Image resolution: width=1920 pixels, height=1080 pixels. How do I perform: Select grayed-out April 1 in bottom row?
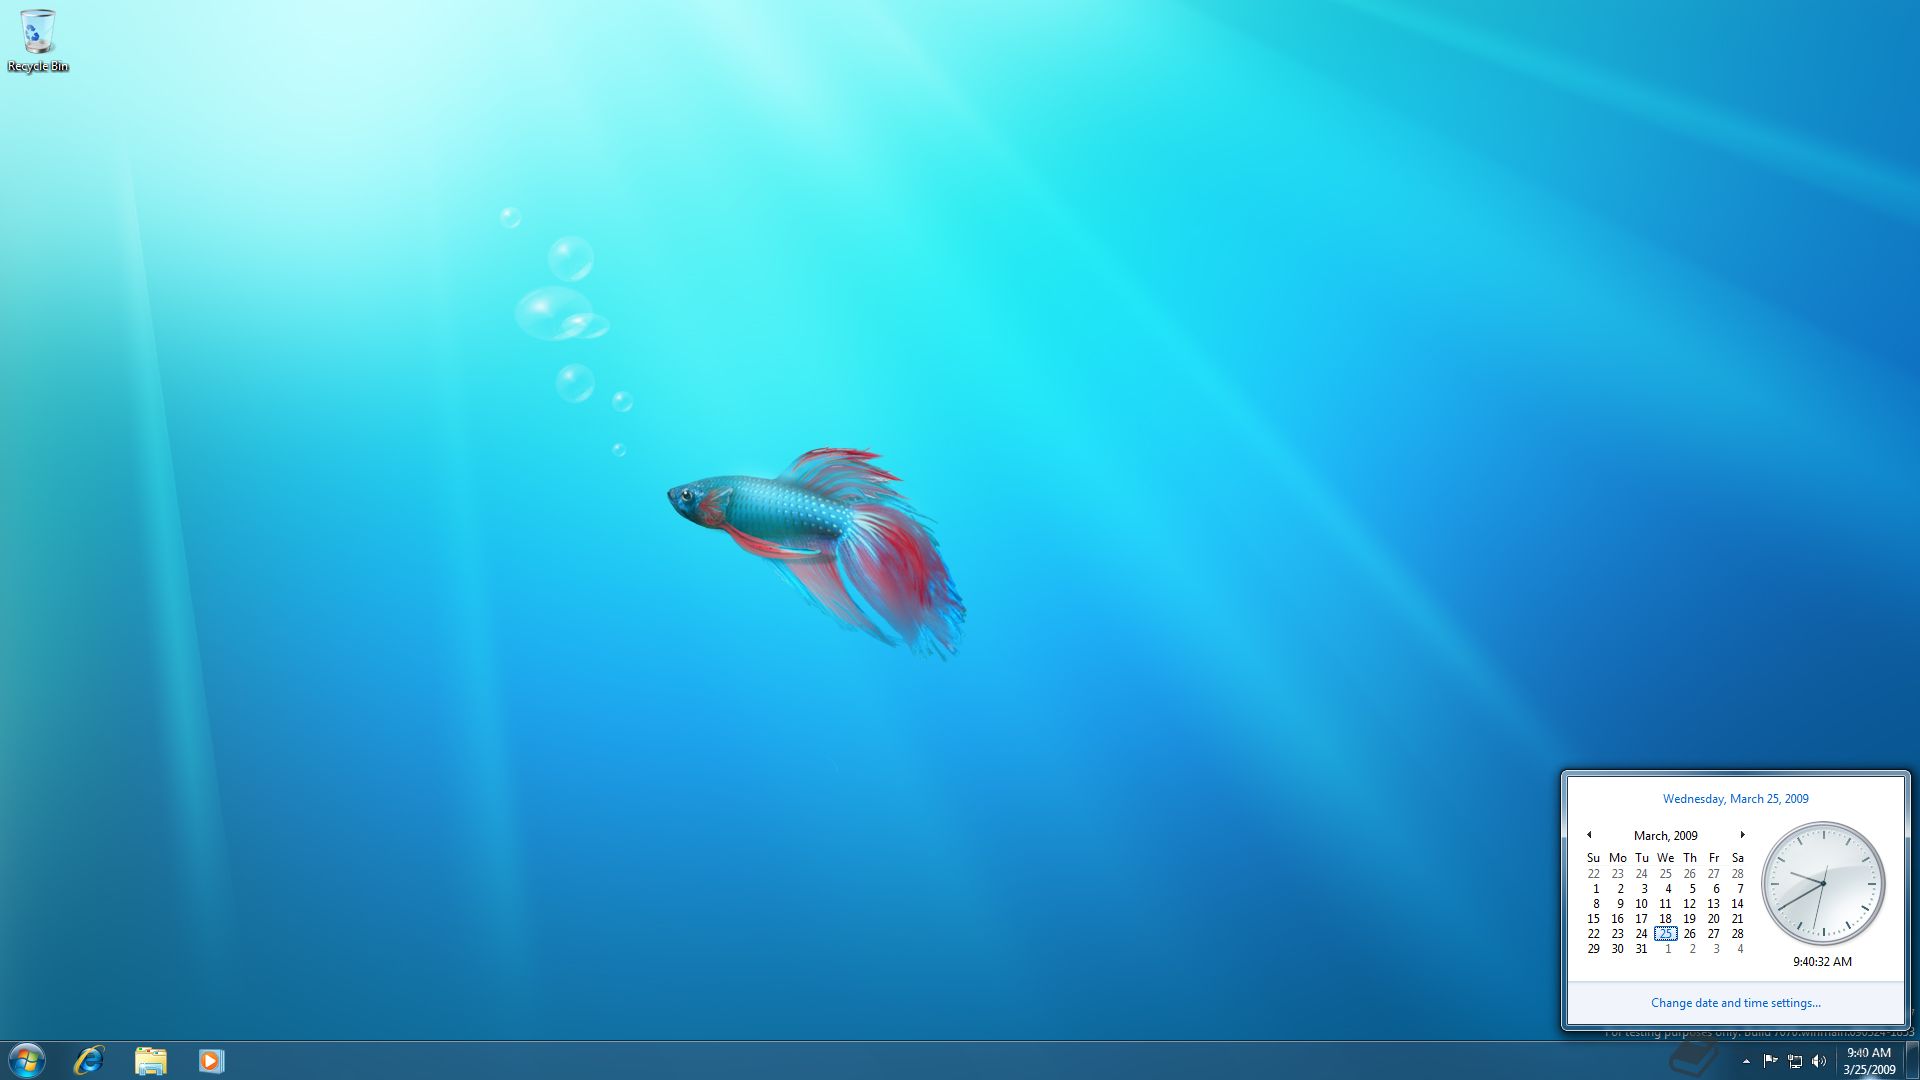coord(1667,948)
